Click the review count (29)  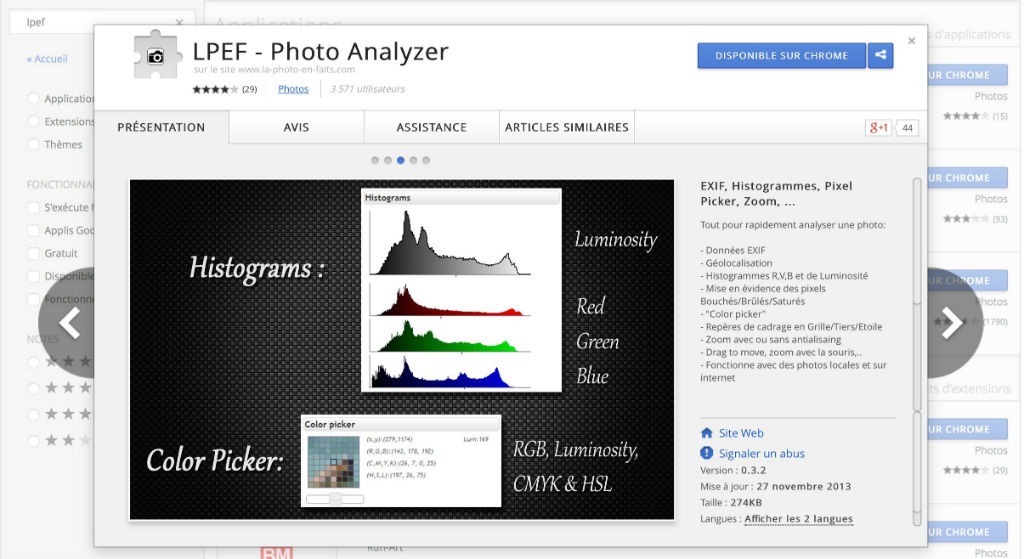click(249, 89)
